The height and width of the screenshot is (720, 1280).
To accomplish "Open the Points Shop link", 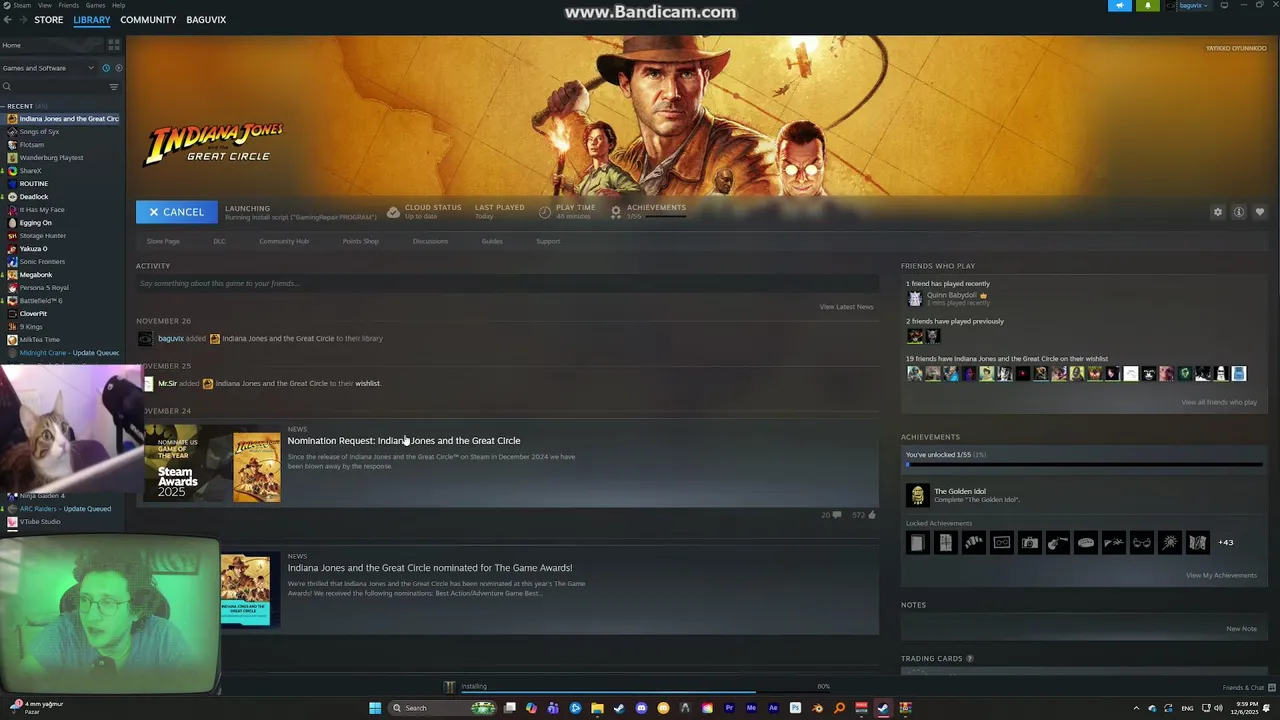I will [360, 241].
